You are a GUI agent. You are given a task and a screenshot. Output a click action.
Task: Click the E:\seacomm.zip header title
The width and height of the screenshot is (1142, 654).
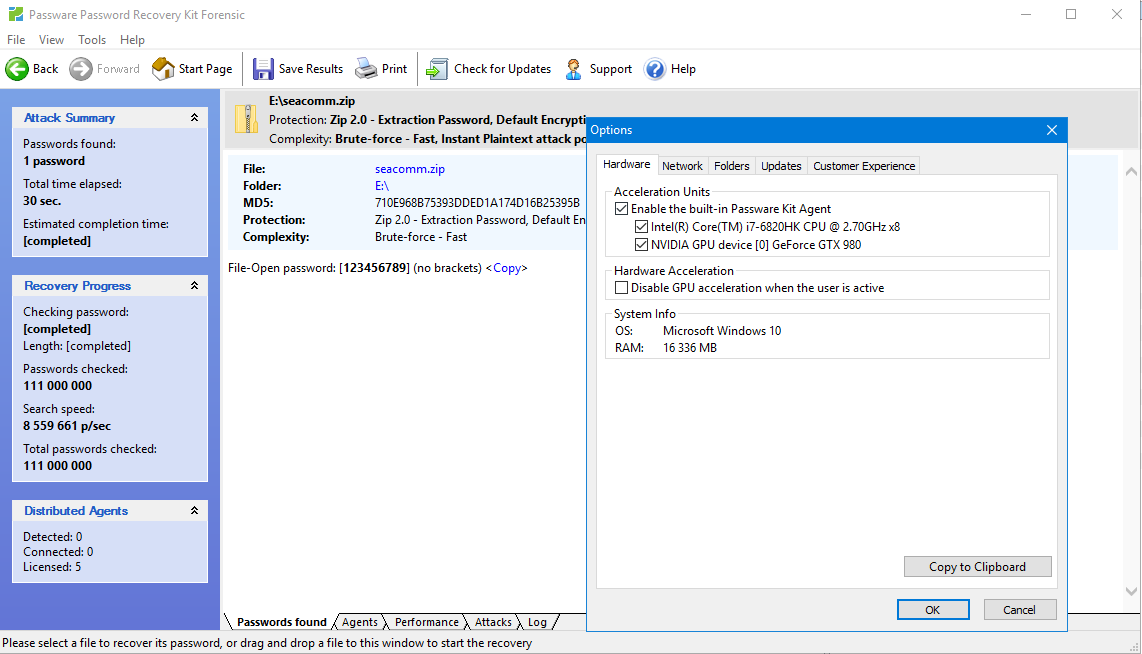coord(312,101)
